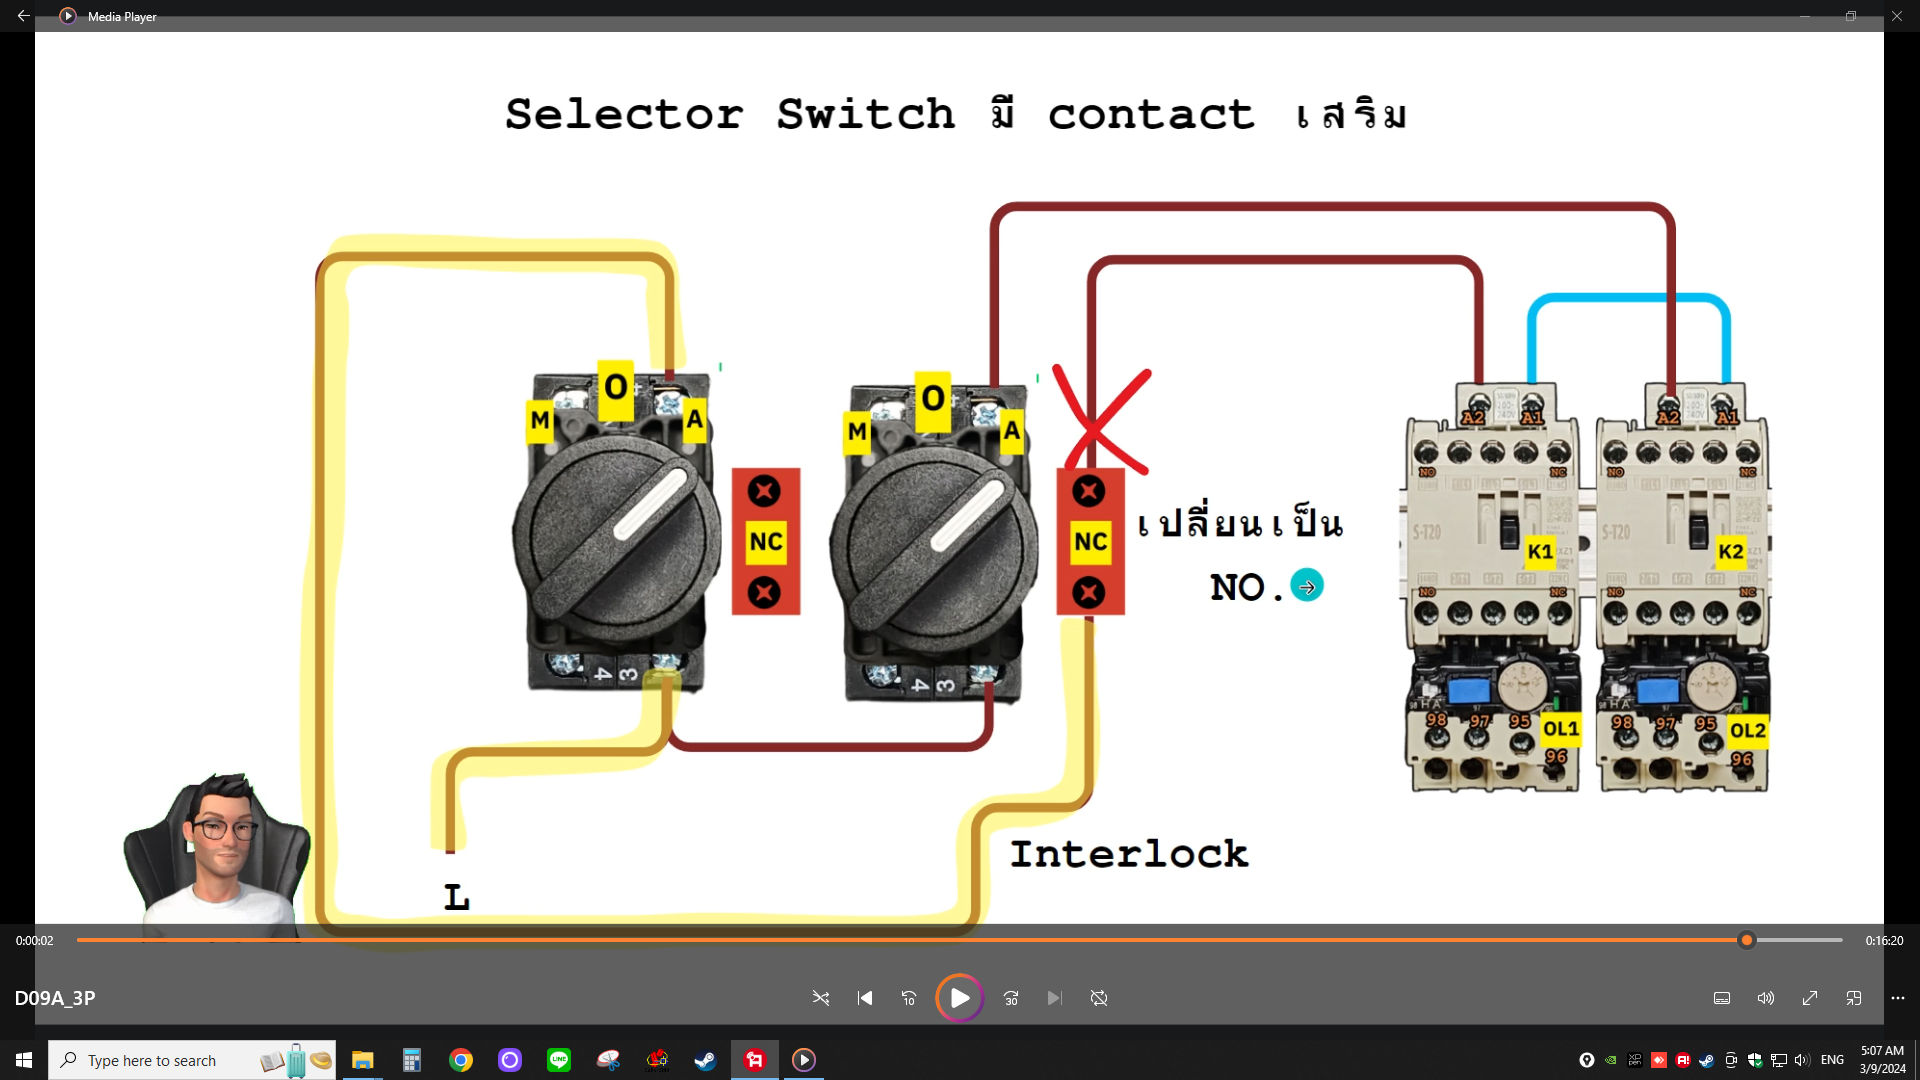Viewport: 1920px width, 1080px height.
Task: Toggle repeat mode icon
Action: pyautogui.click(x=1099, y=998)
